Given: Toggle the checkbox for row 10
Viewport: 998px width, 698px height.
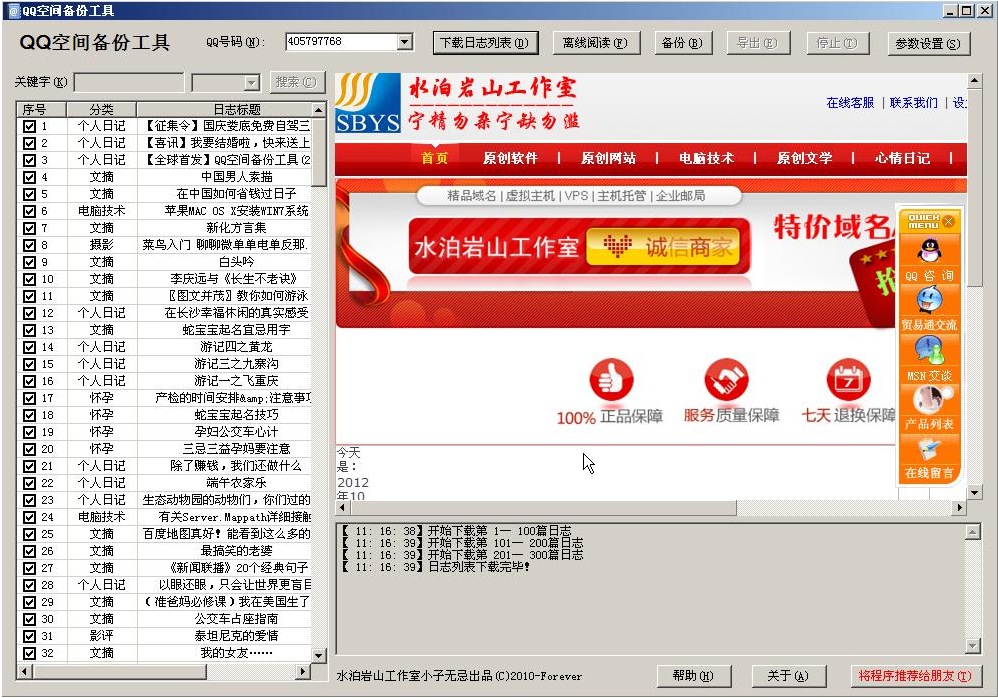Looking at the screenshot, I should (x=29, y=279).
